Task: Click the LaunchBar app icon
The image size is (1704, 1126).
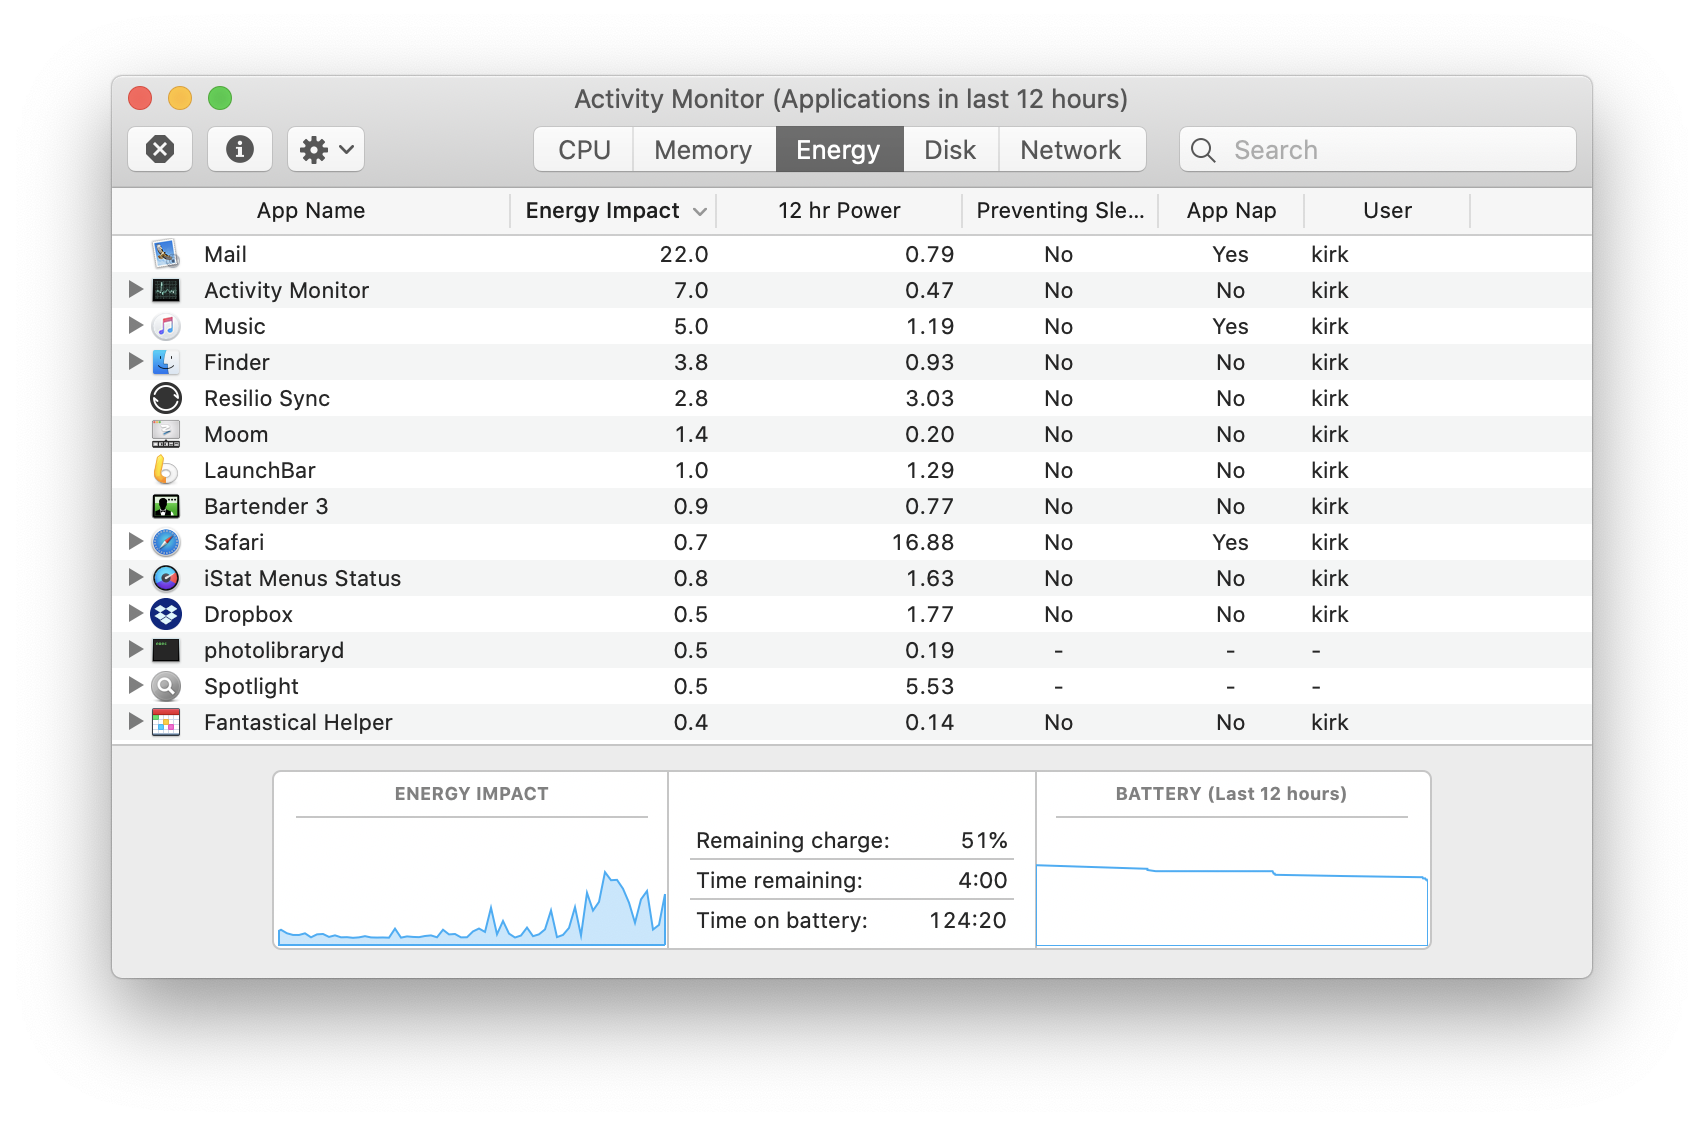Action: [166, 470]
